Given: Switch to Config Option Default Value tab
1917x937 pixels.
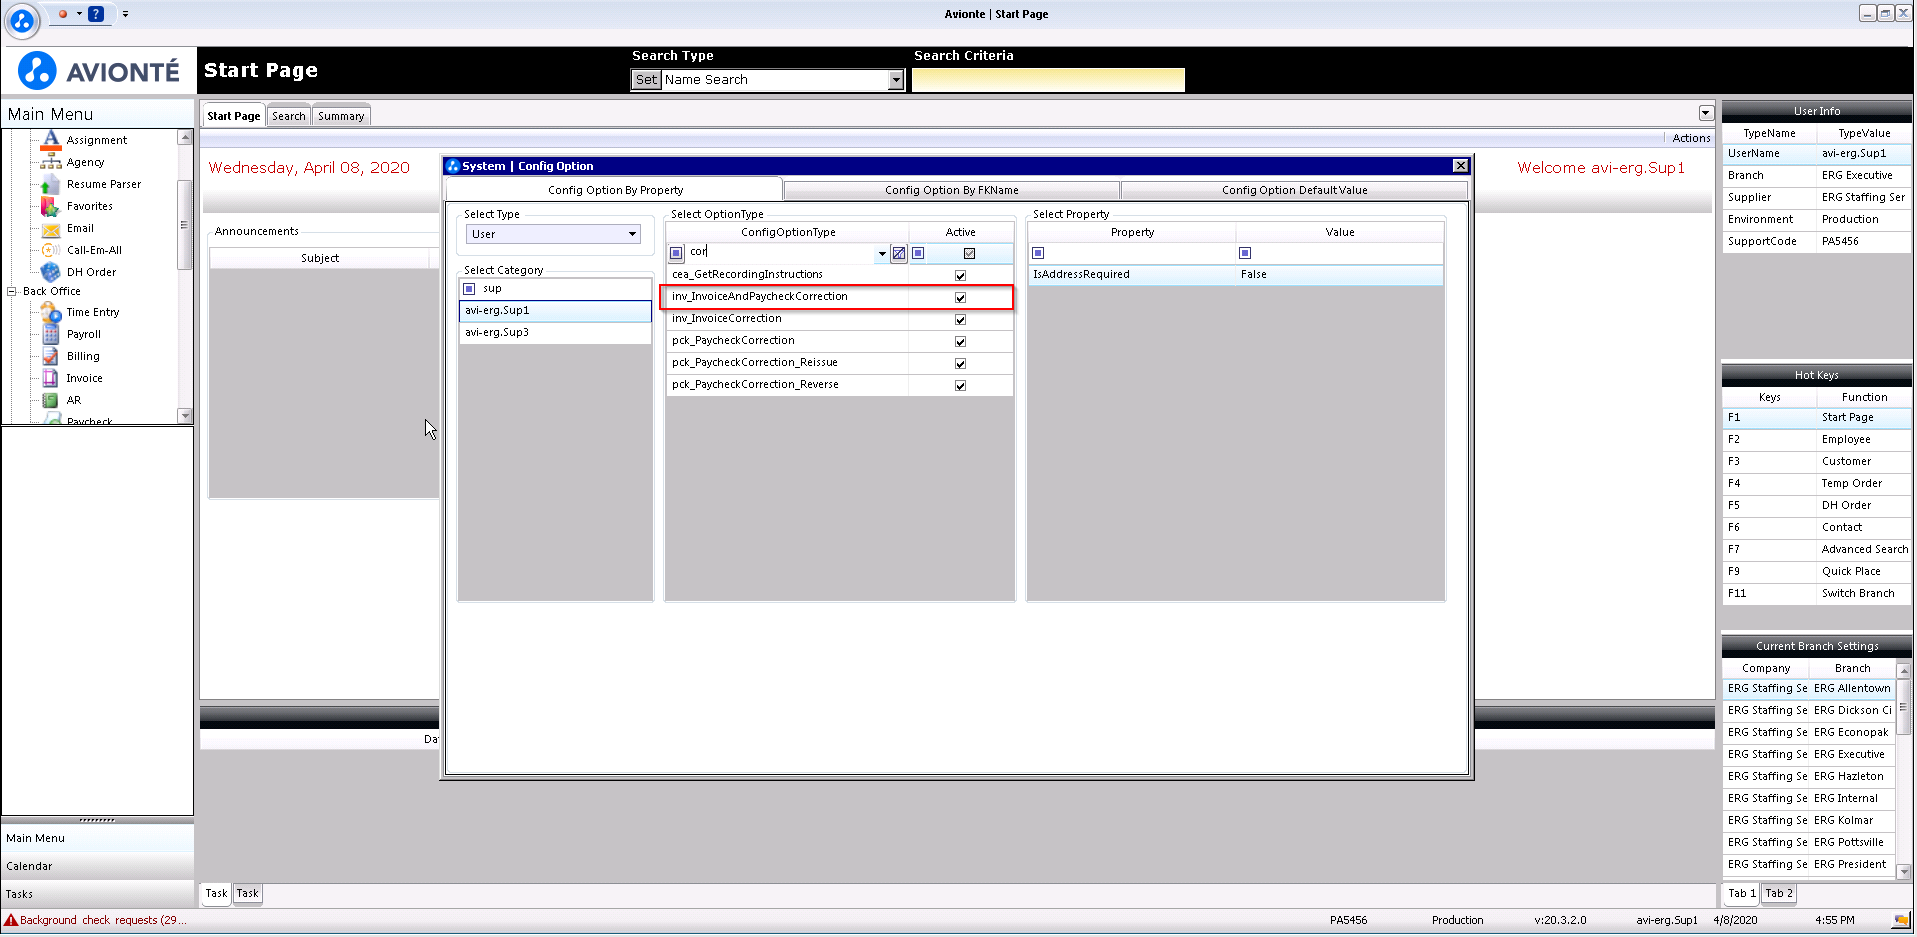Looking at the screenshot, I should pyautogui.click(x=1294, y=190).
